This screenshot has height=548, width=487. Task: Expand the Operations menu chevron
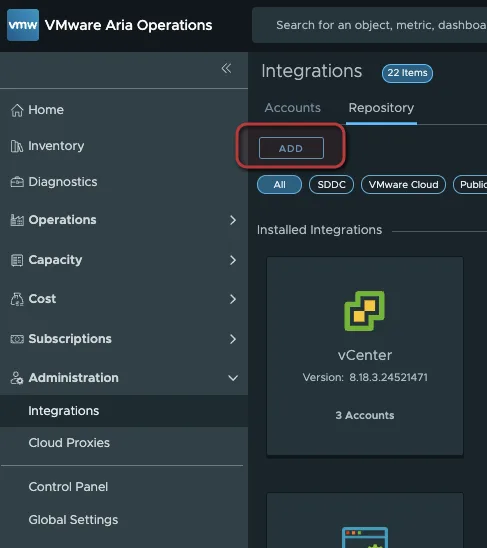pos(233,220)
